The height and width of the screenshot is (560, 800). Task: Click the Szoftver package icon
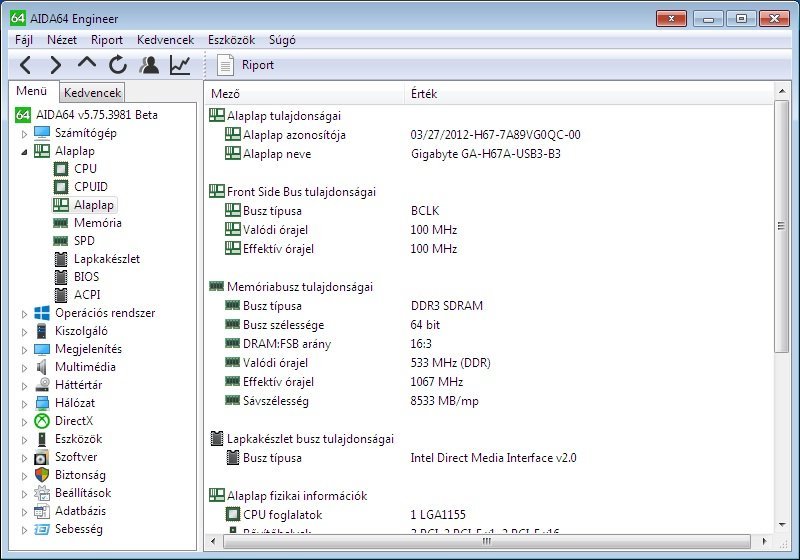tap(42, 457)
